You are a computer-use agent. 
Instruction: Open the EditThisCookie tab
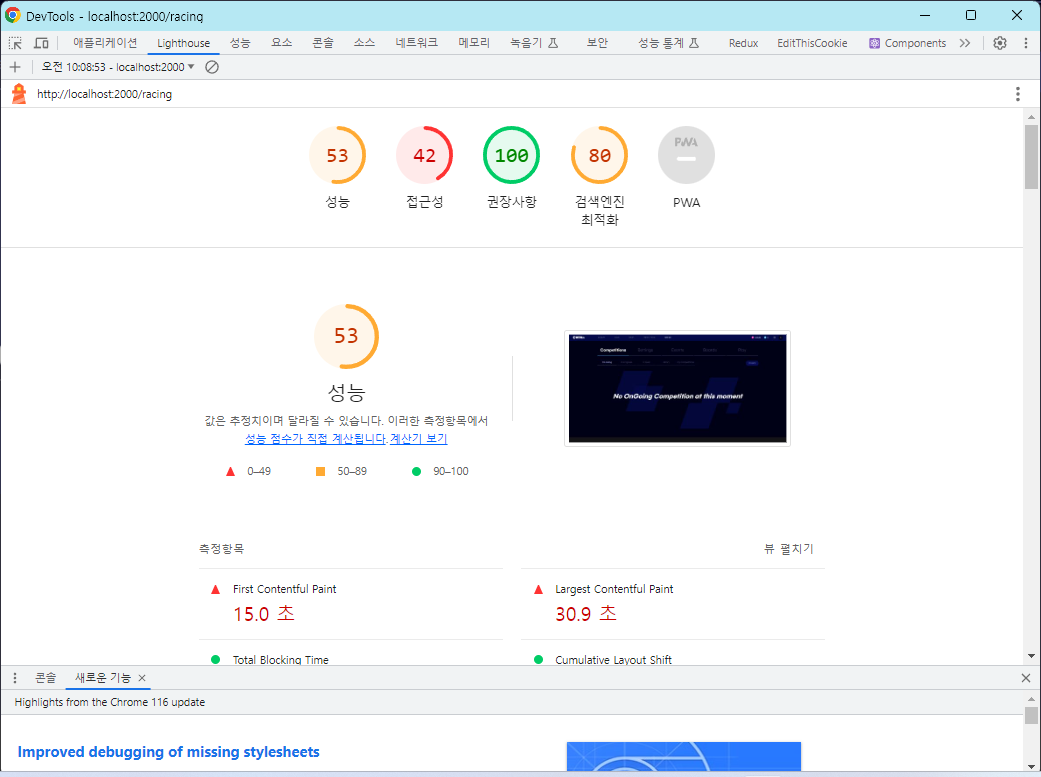(812, 43)
